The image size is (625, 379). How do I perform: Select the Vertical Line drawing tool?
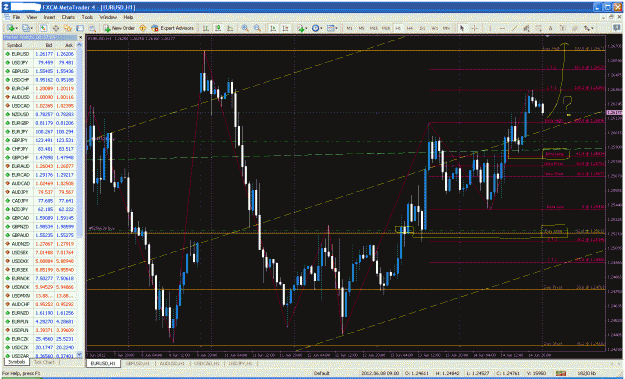490,28
